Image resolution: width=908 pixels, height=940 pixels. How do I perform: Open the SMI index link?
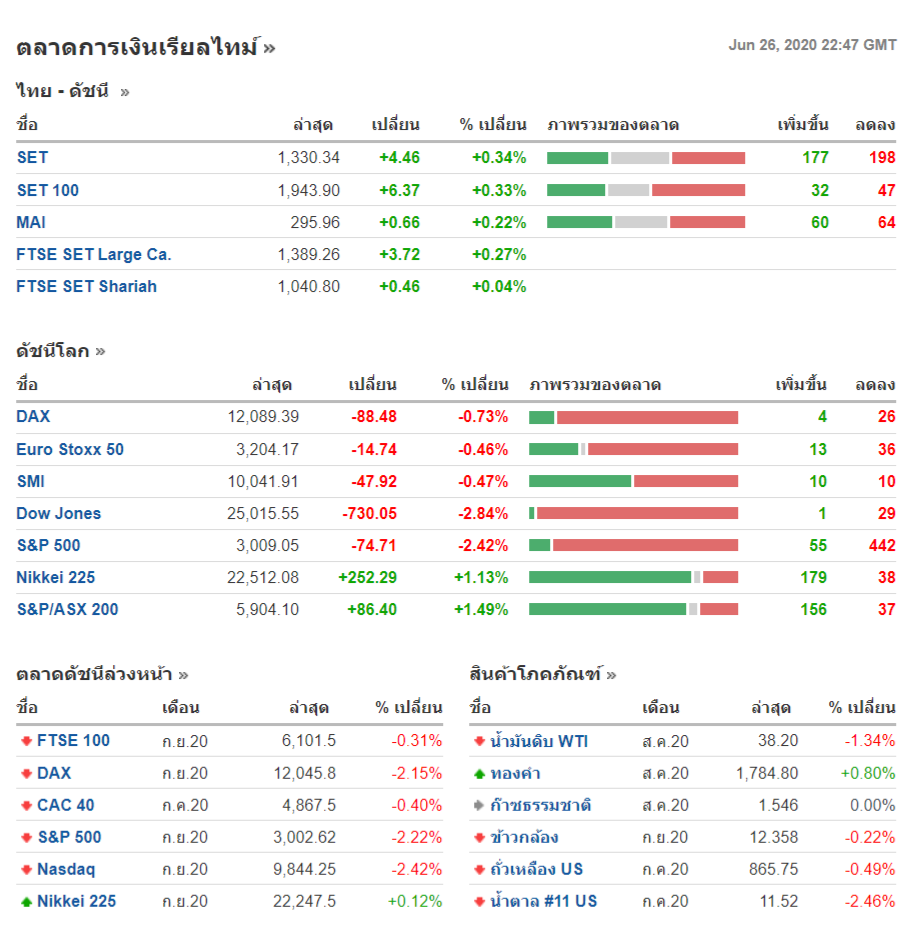pyautogui.click(x=31, y=481)
